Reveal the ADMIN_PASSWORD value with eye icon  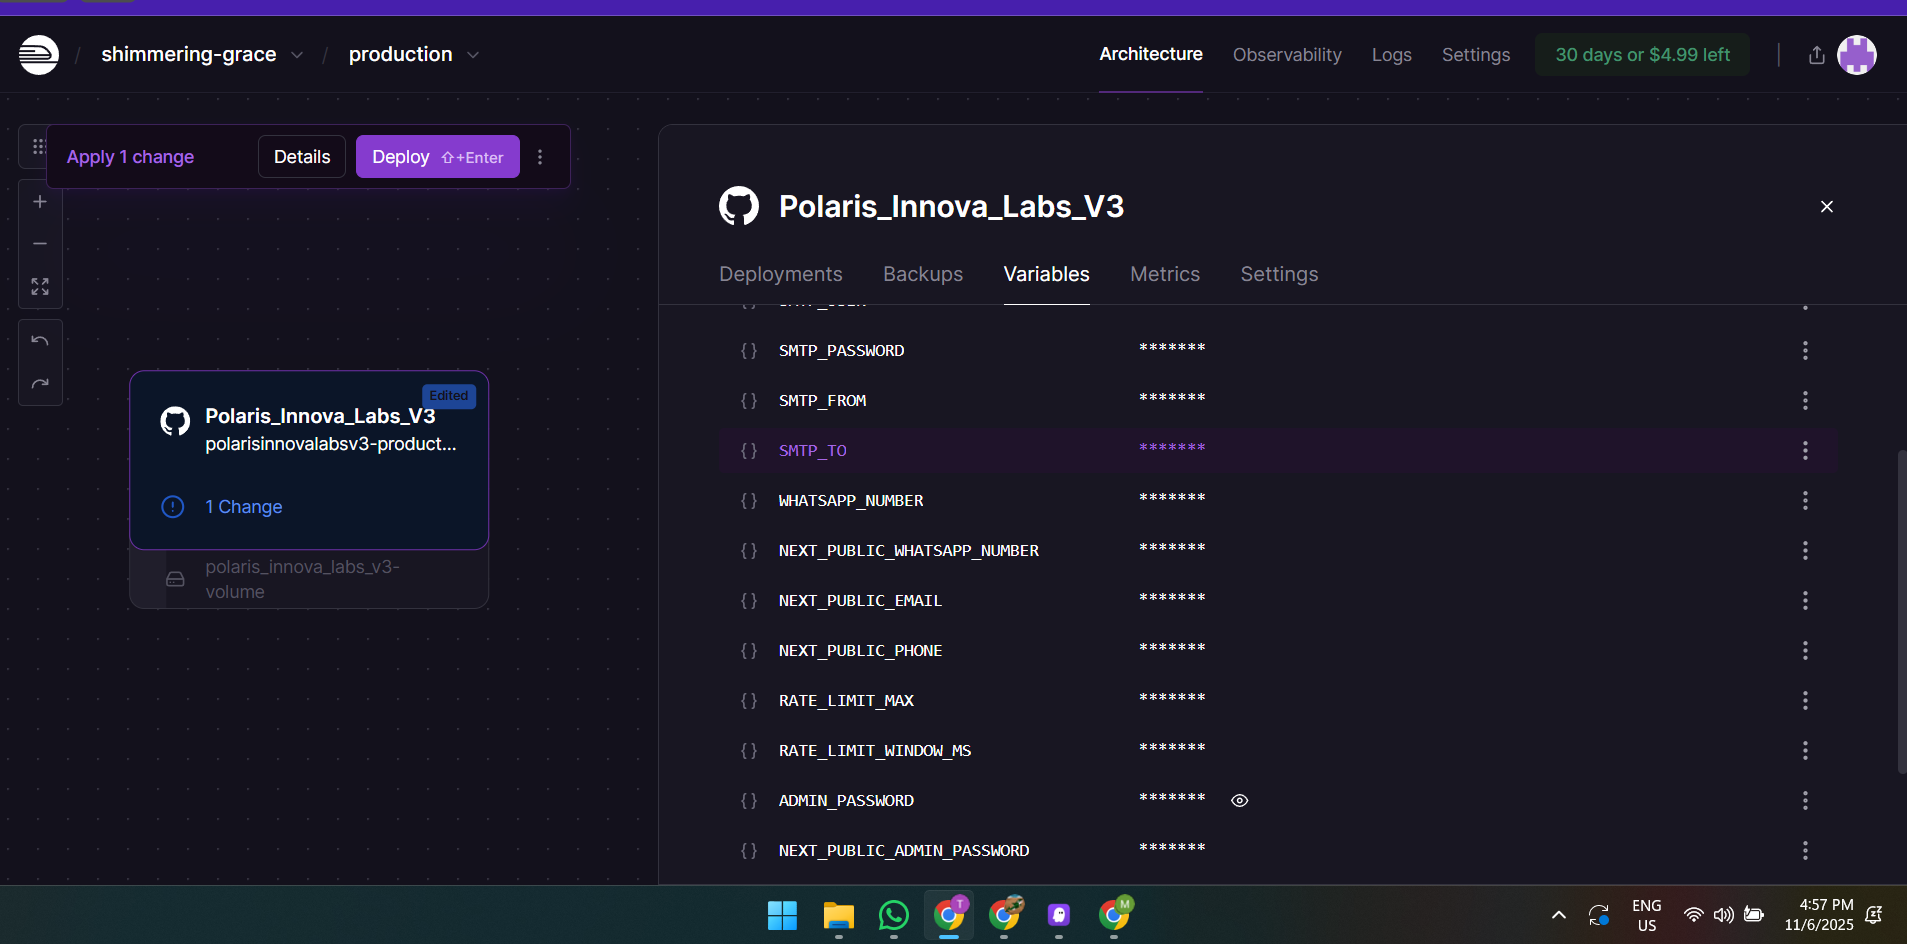(x=1239, y=801)
